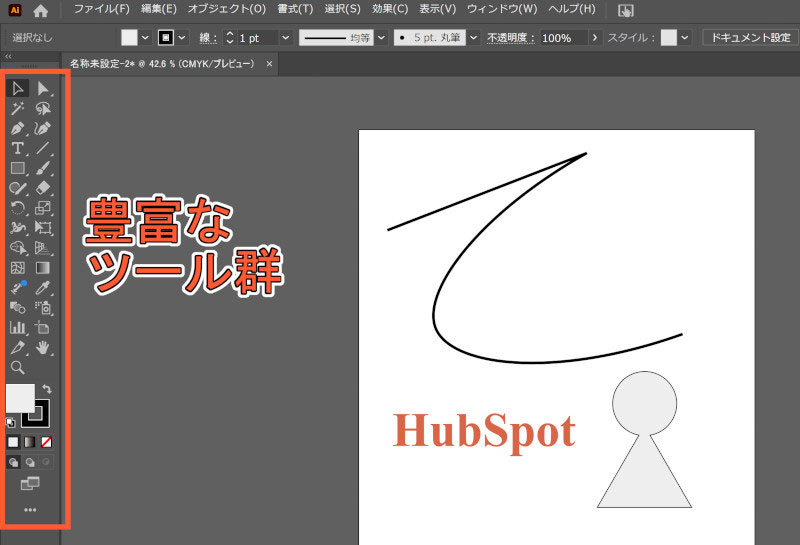
Task: Open the fill color dropdown
Action: click(146, 37)
